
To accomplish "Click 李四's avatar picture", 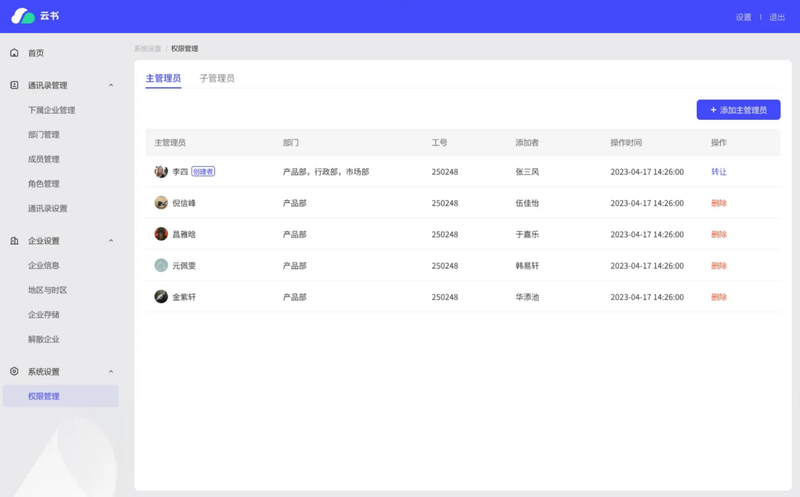I will pos(161,171).
